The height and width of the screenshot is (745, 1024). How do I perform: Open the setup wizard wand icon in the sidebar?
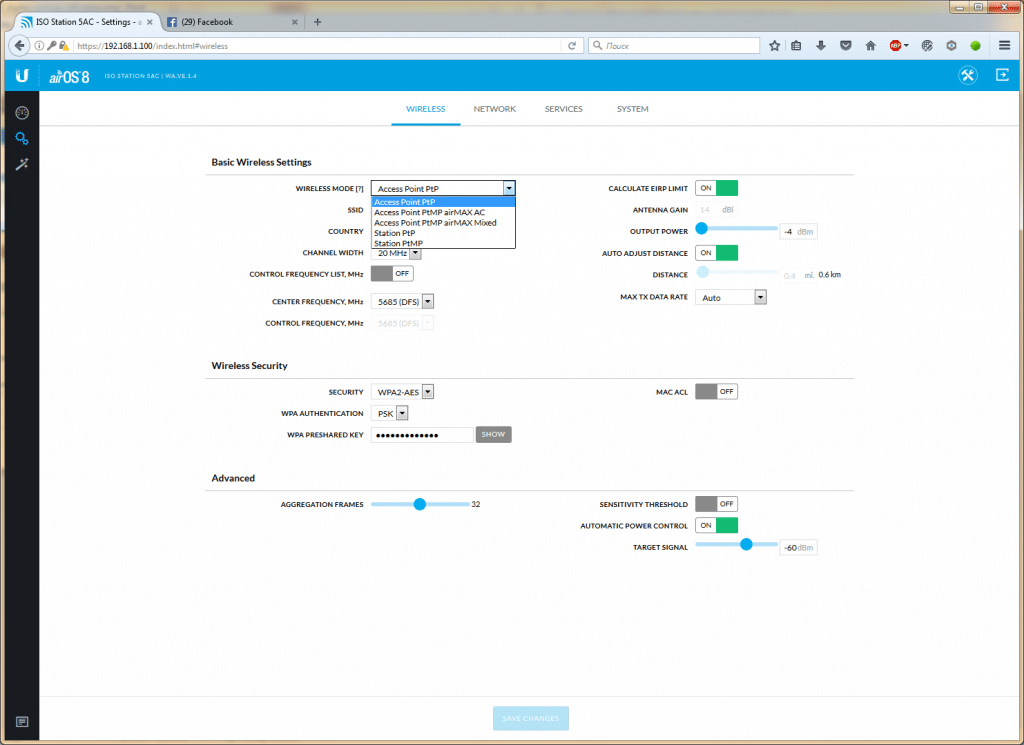(21, 164)
